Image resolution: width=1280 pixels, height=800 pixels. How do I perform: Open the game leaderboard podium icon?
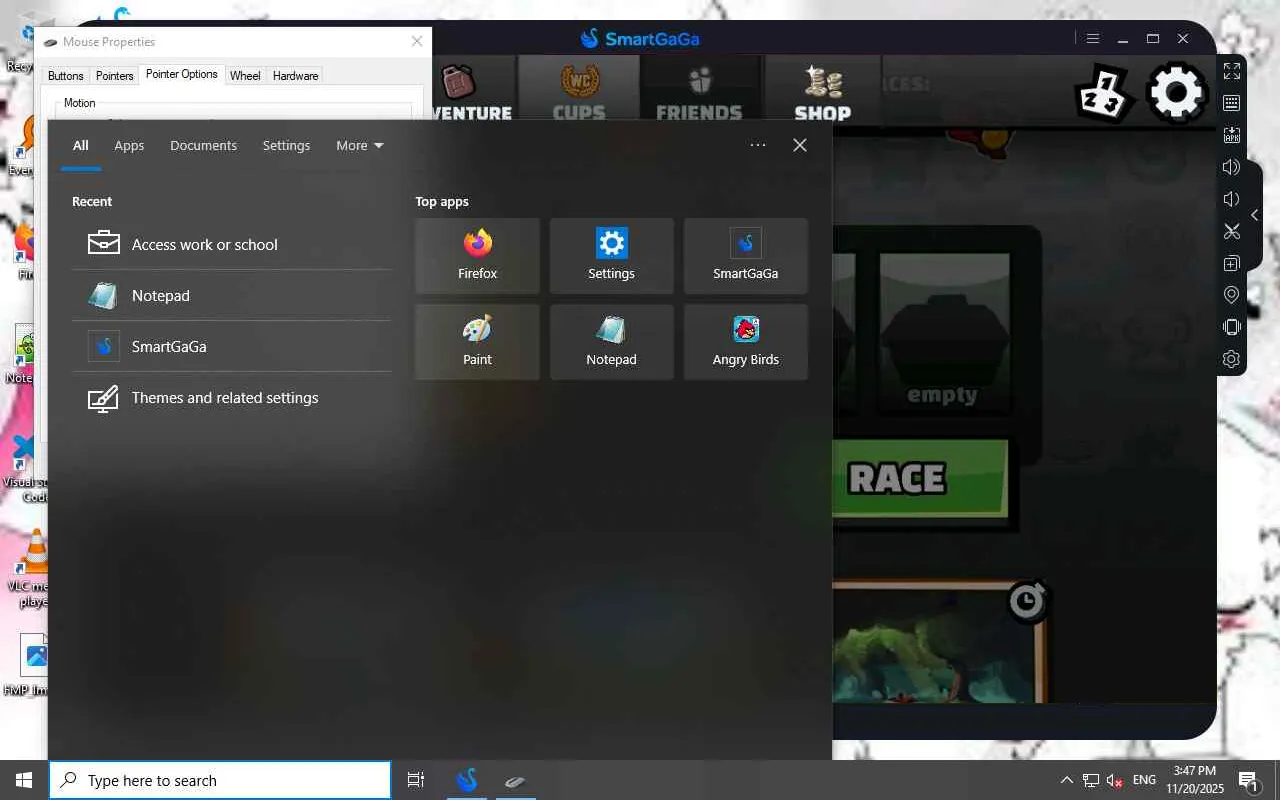pyautogui.click(x=1103, y=94)
